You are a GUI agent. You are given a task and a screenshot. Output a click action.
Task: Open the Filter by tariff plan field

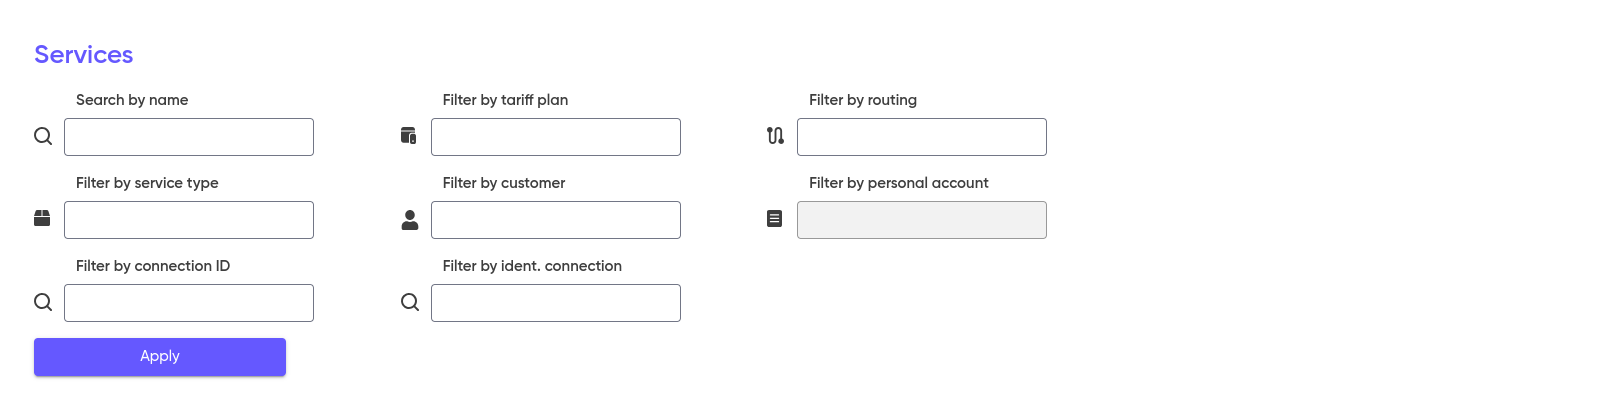pos(556,137)
